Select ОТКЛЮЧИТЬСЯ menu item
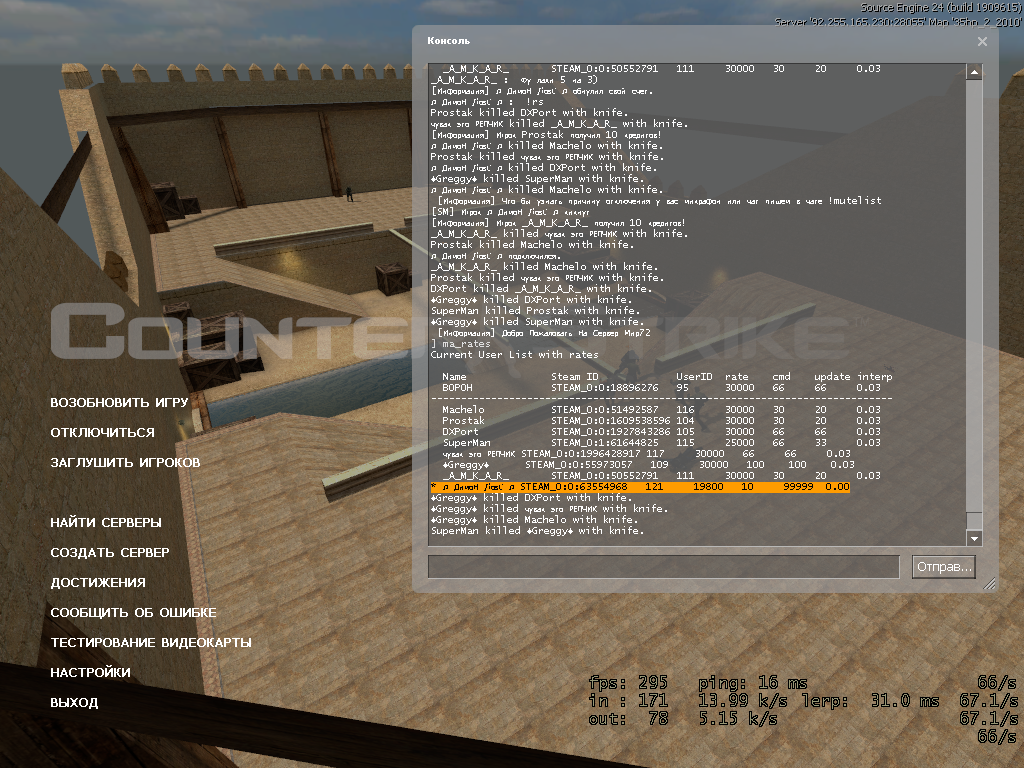This screenshot has width=1024, height=768. pyautogui.click(x=103, y=432)
